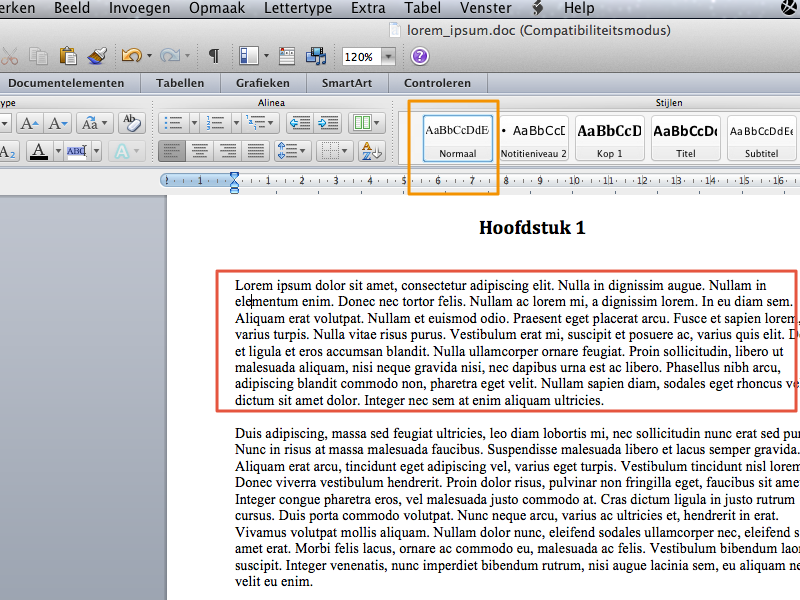Clear formatting with the eraser icon
This screenshot has height=600, width=800.
(x=132, y=123)
